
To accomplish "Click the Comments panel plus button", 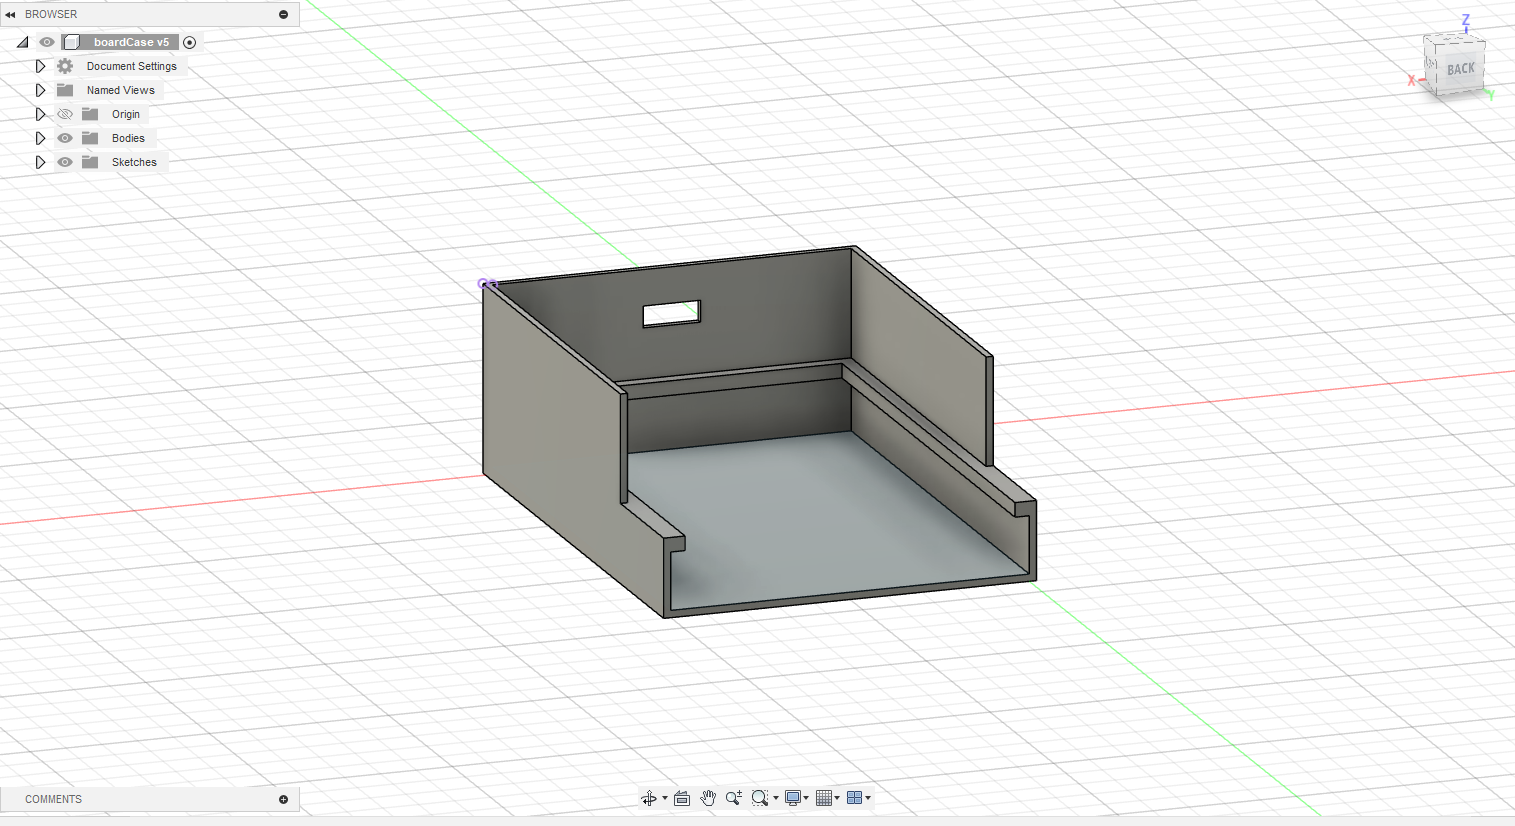I will click(283, 799).
